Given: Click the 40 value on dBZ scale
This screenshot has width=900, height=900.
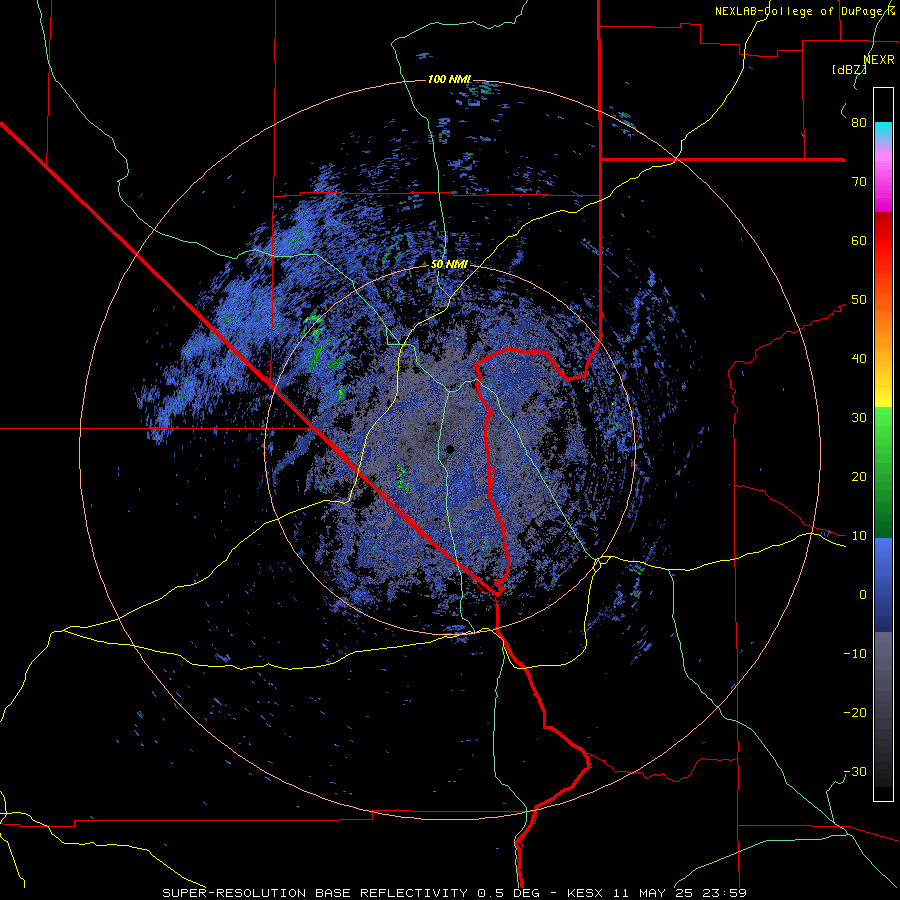Looking at the screenshot, I should (859, 359).
